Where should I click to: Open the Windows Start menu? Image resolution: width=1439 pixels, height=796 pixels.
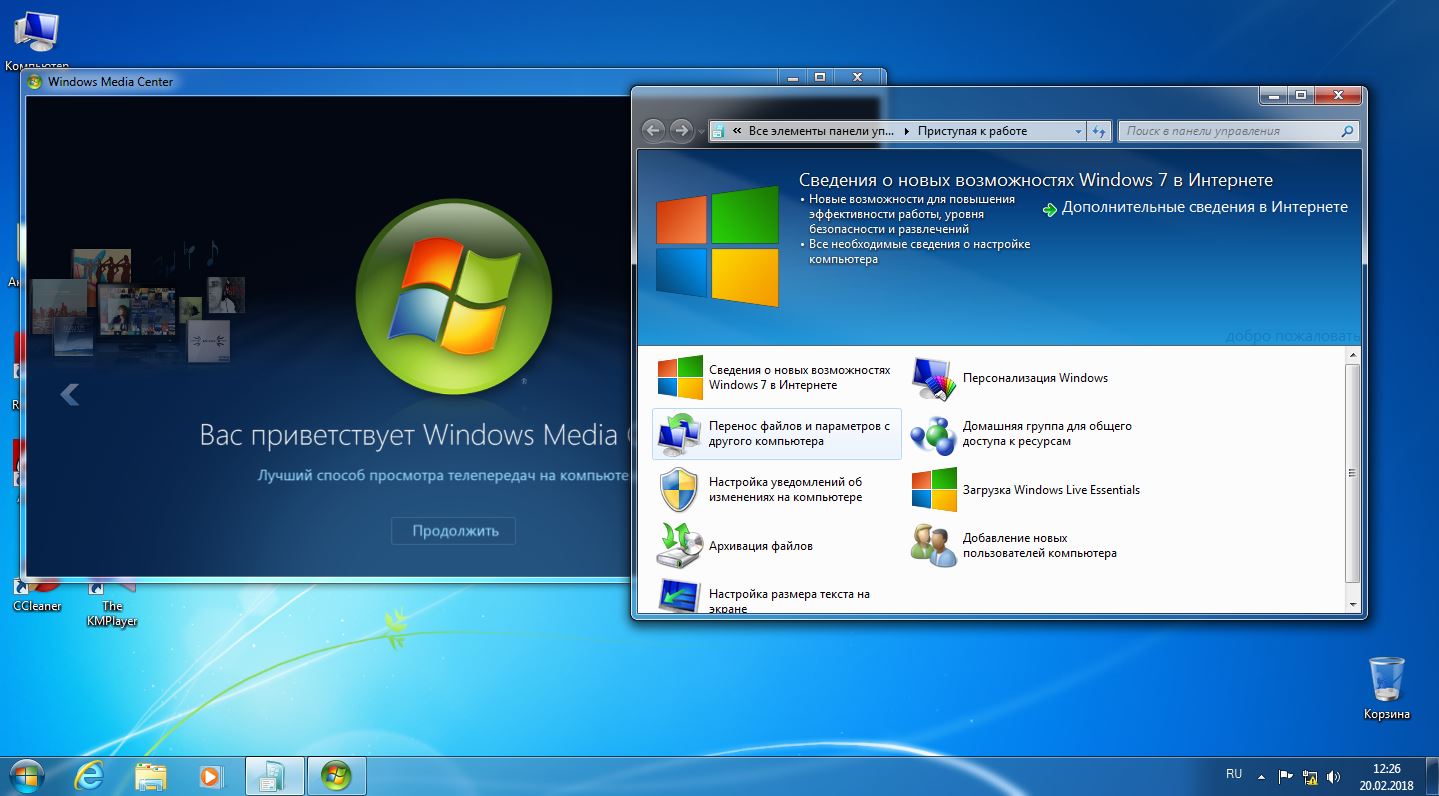tap(27, 776)
